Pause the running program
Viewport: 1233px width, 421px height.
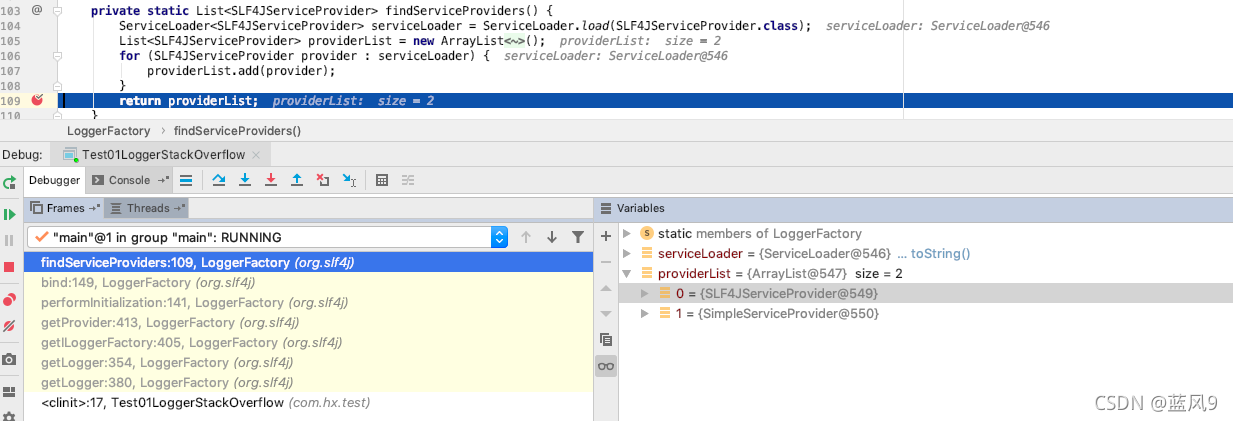(x=9, y=241)
